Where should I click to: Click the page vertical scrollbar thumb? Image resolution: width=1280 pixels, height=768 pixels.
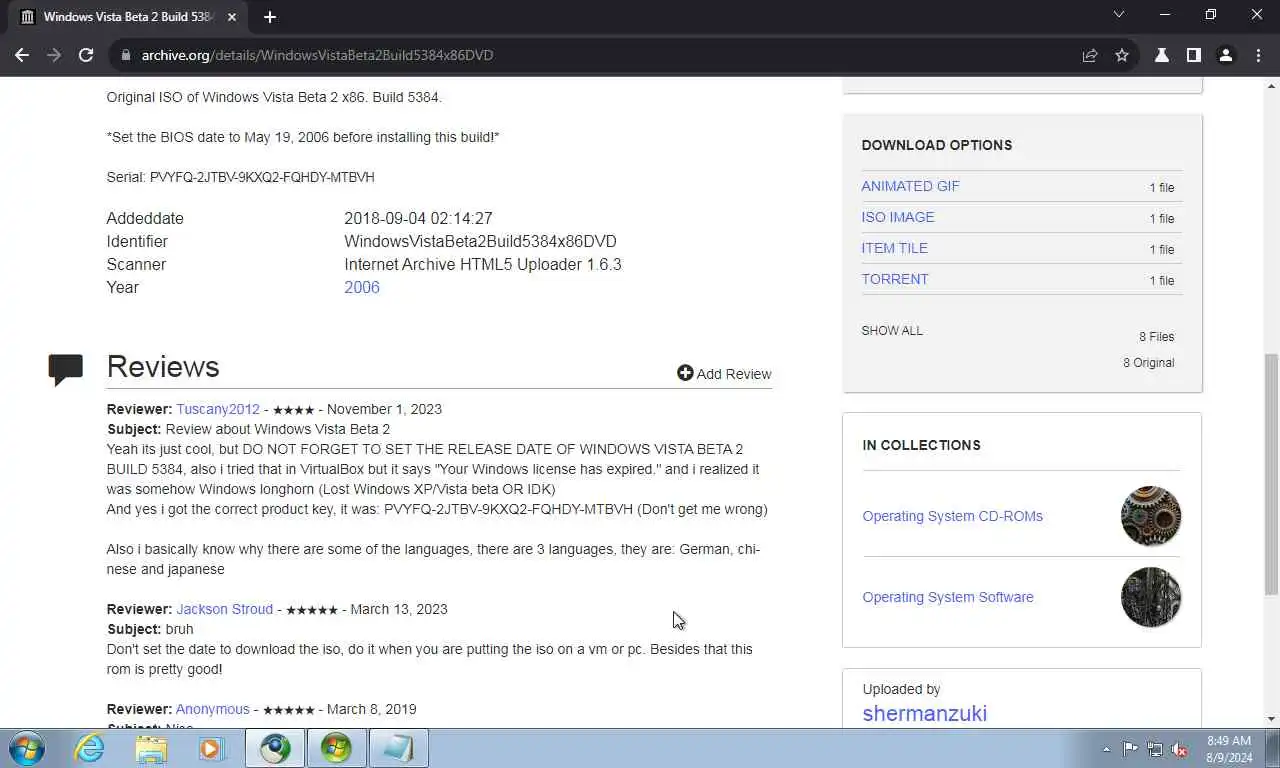pyautogui.click(x=1271, y=473)
